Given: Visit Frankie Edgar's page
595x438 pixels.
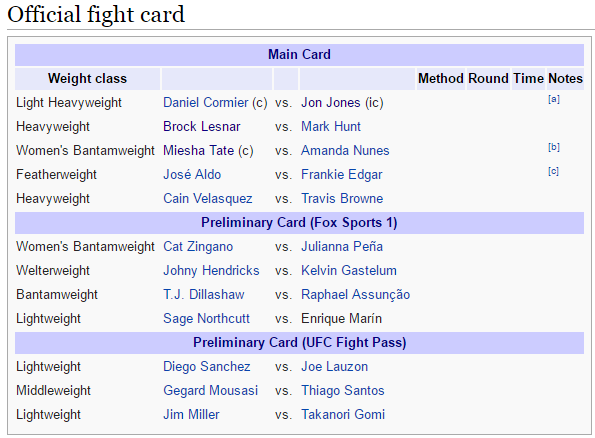Looking at the screenshot, I should tap(342, 174).
